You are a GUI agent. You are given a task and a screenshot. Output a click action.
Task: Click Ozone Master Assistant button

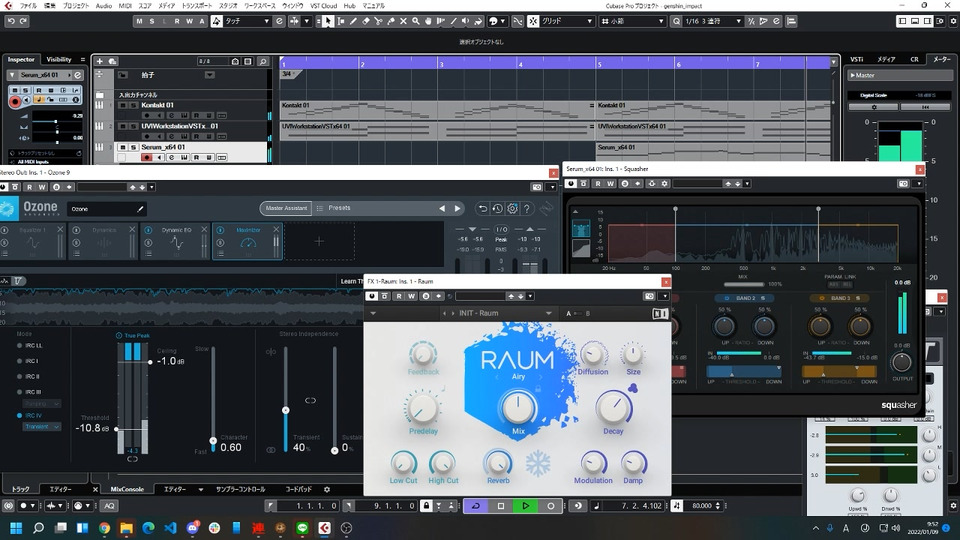click(286, 208)
